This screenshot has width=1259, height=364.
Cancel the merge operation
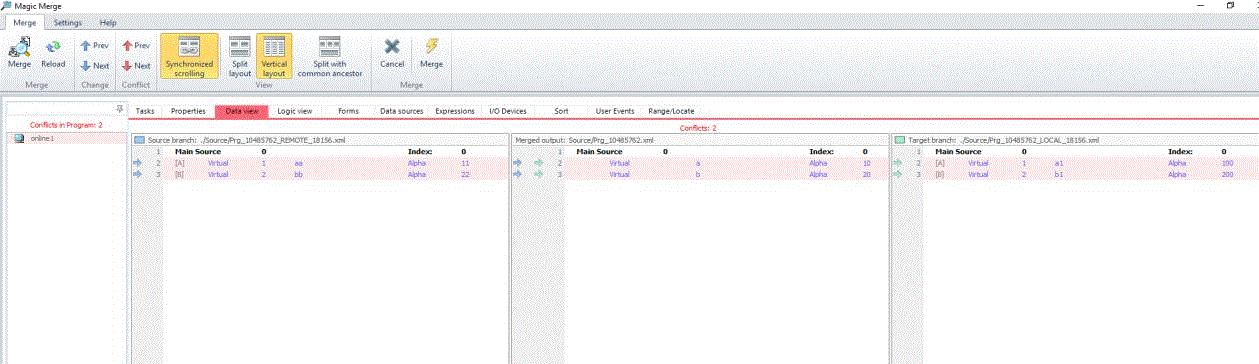pos(392,53)
